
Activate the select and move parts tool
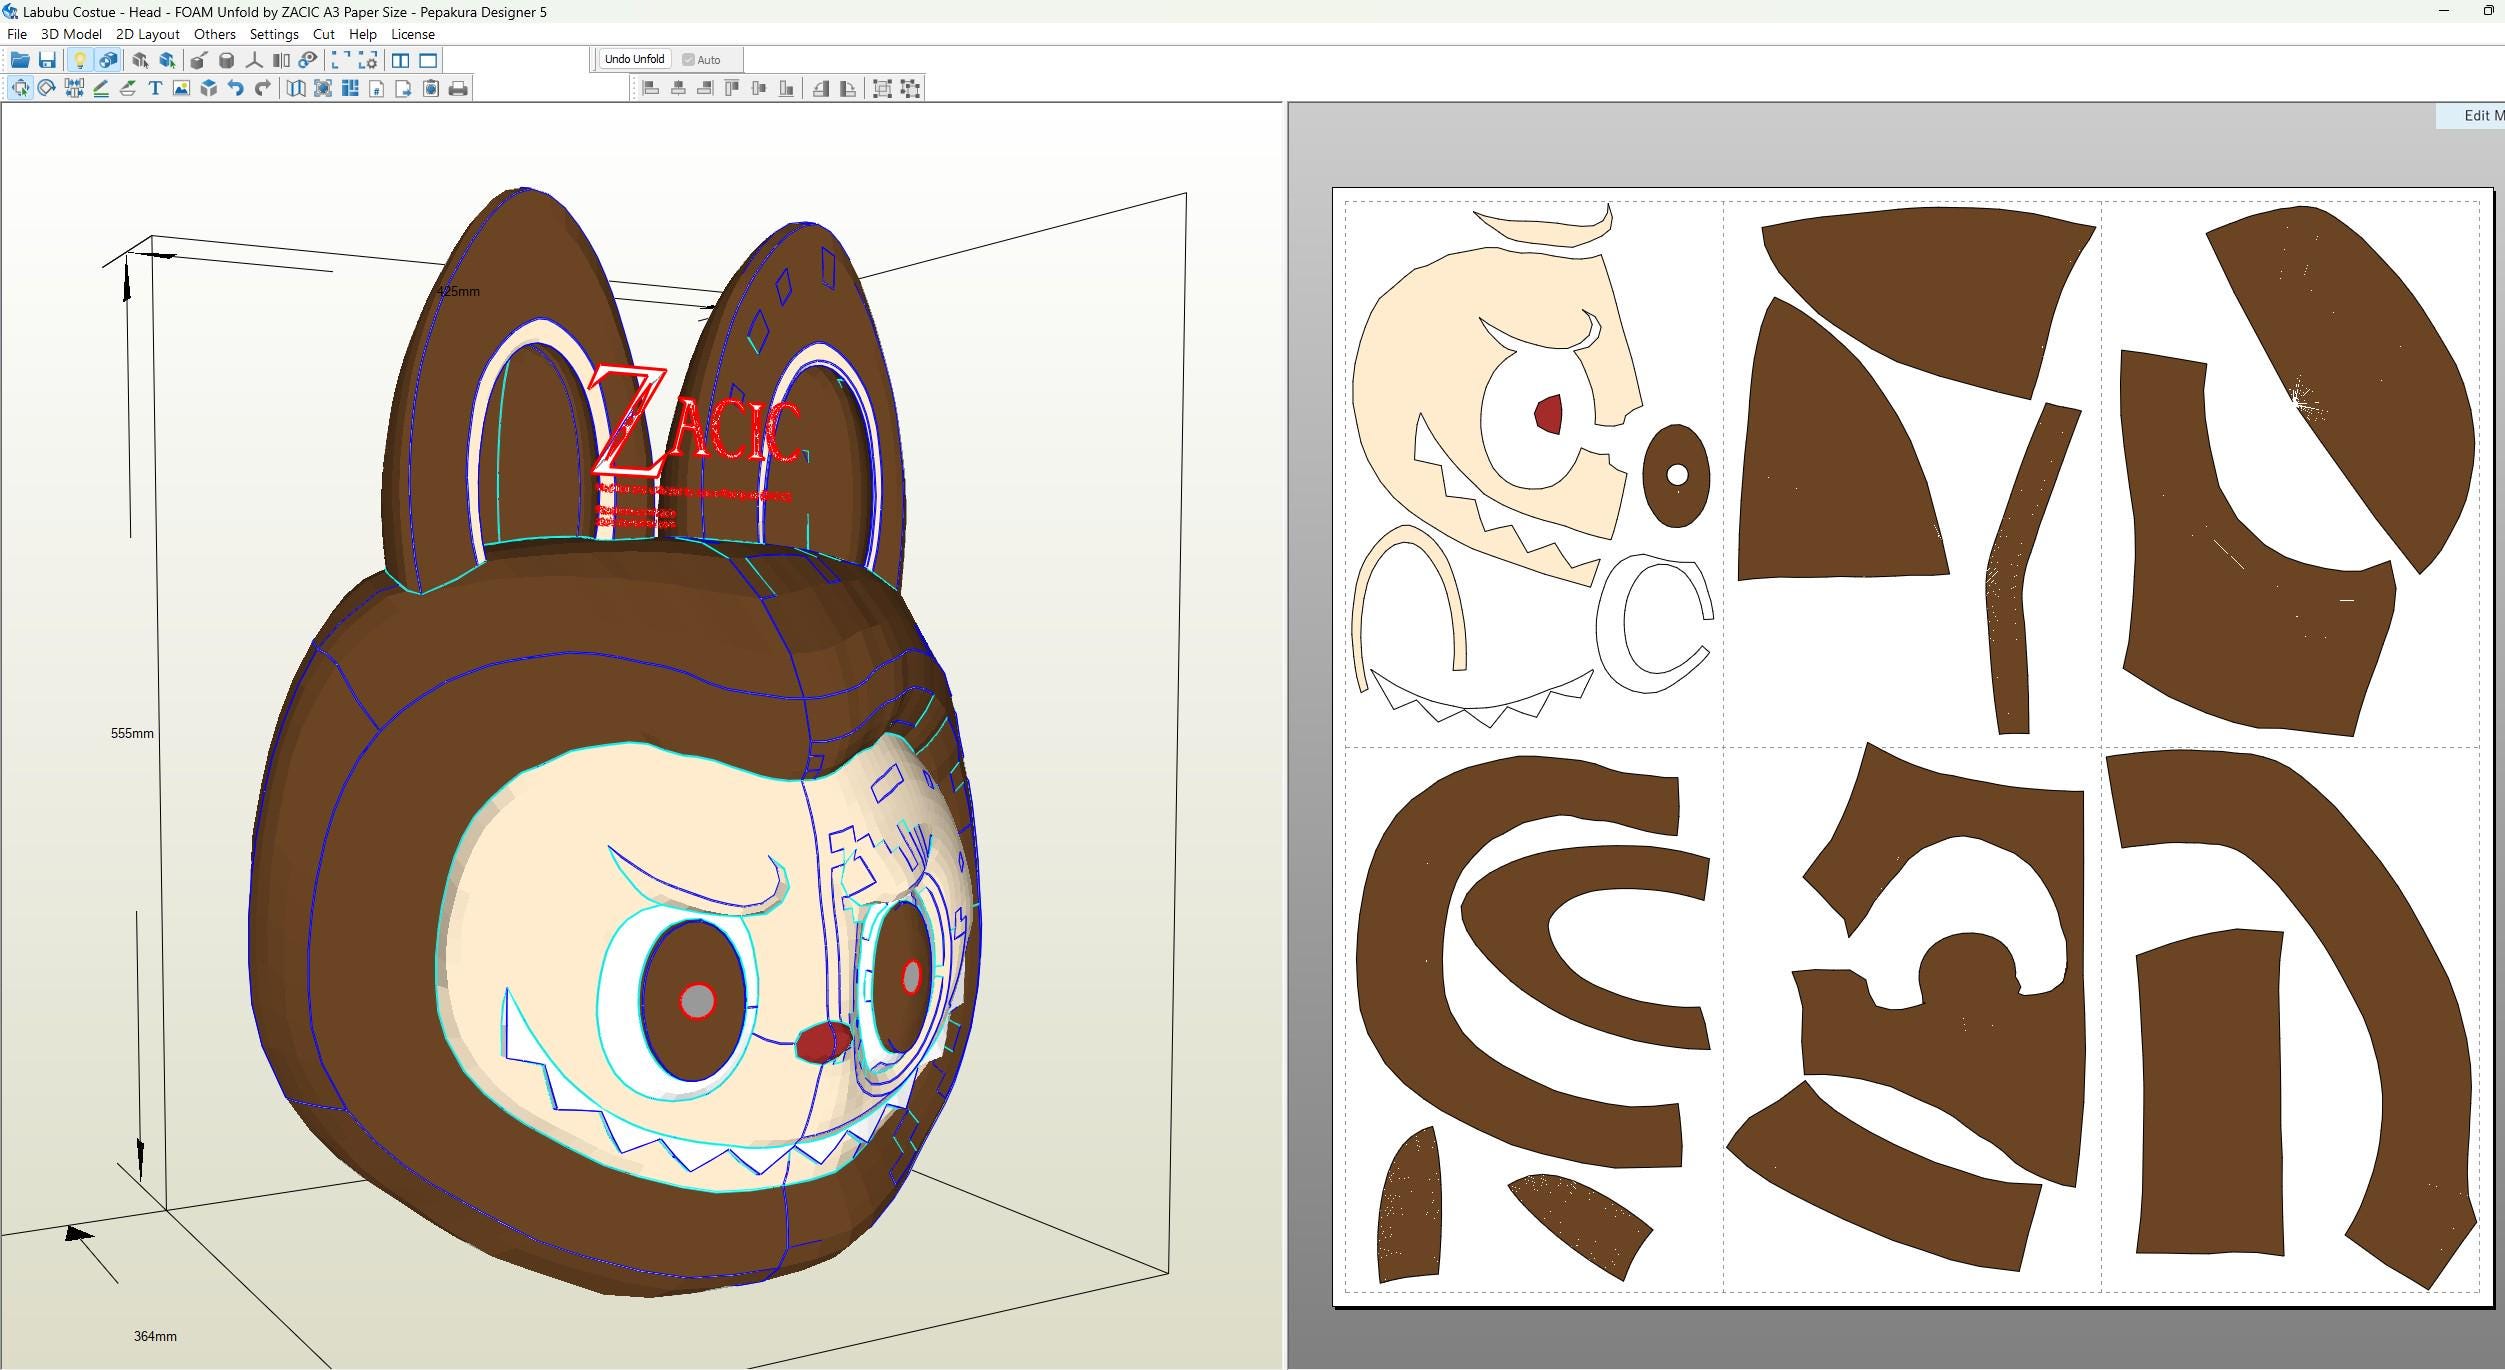click(x=20, y=88)
